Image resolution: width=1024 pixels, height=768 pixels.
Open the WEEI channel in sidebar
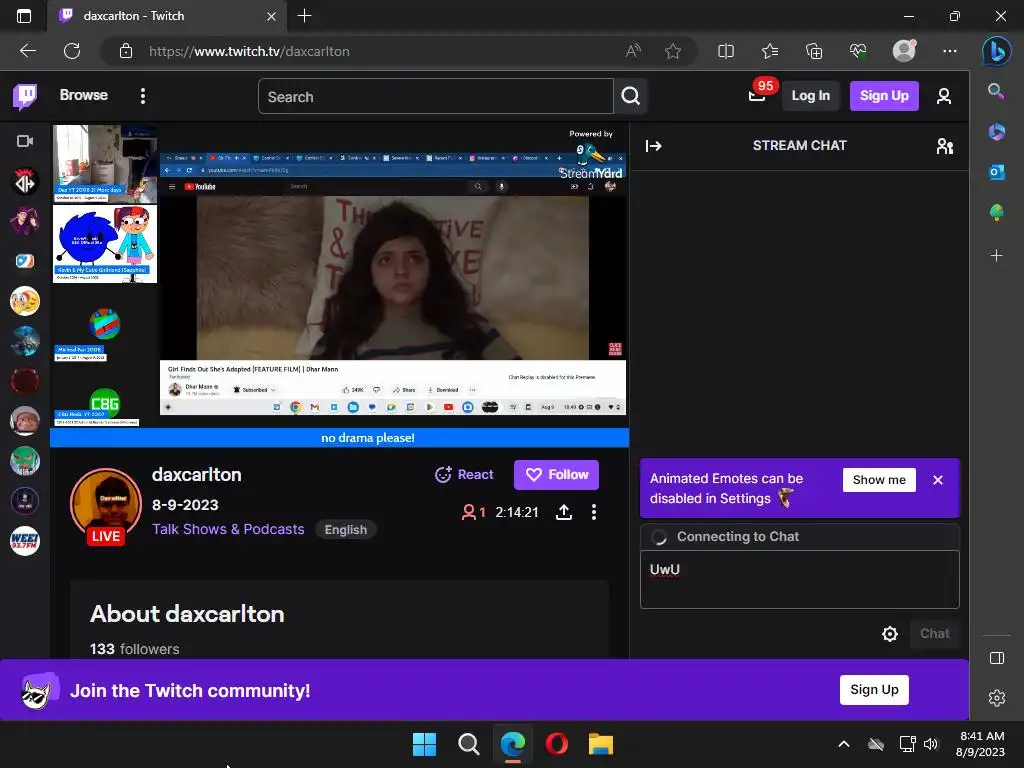pos(25,541)
